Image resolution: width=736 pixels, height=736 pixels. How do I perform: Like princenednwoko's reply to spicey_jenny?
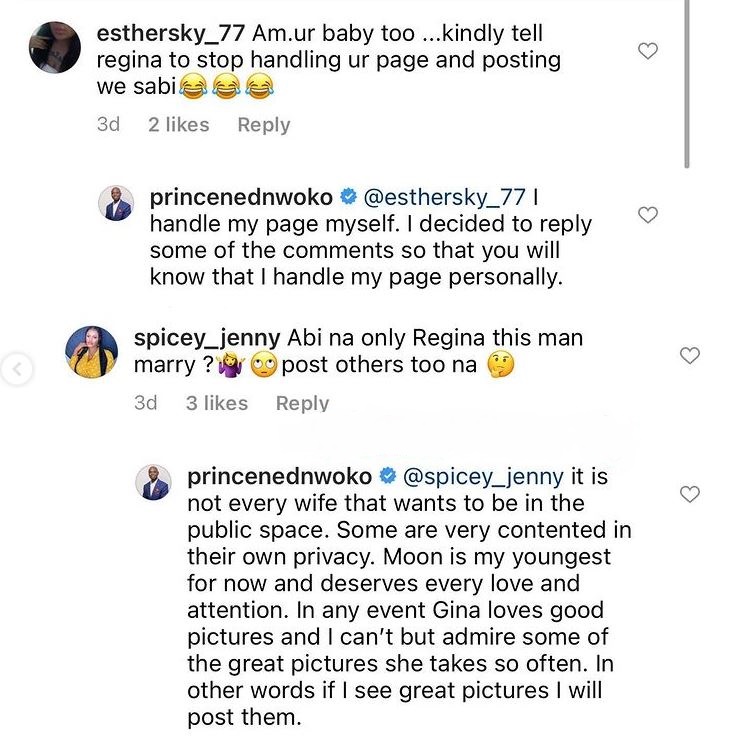(690, 494)
